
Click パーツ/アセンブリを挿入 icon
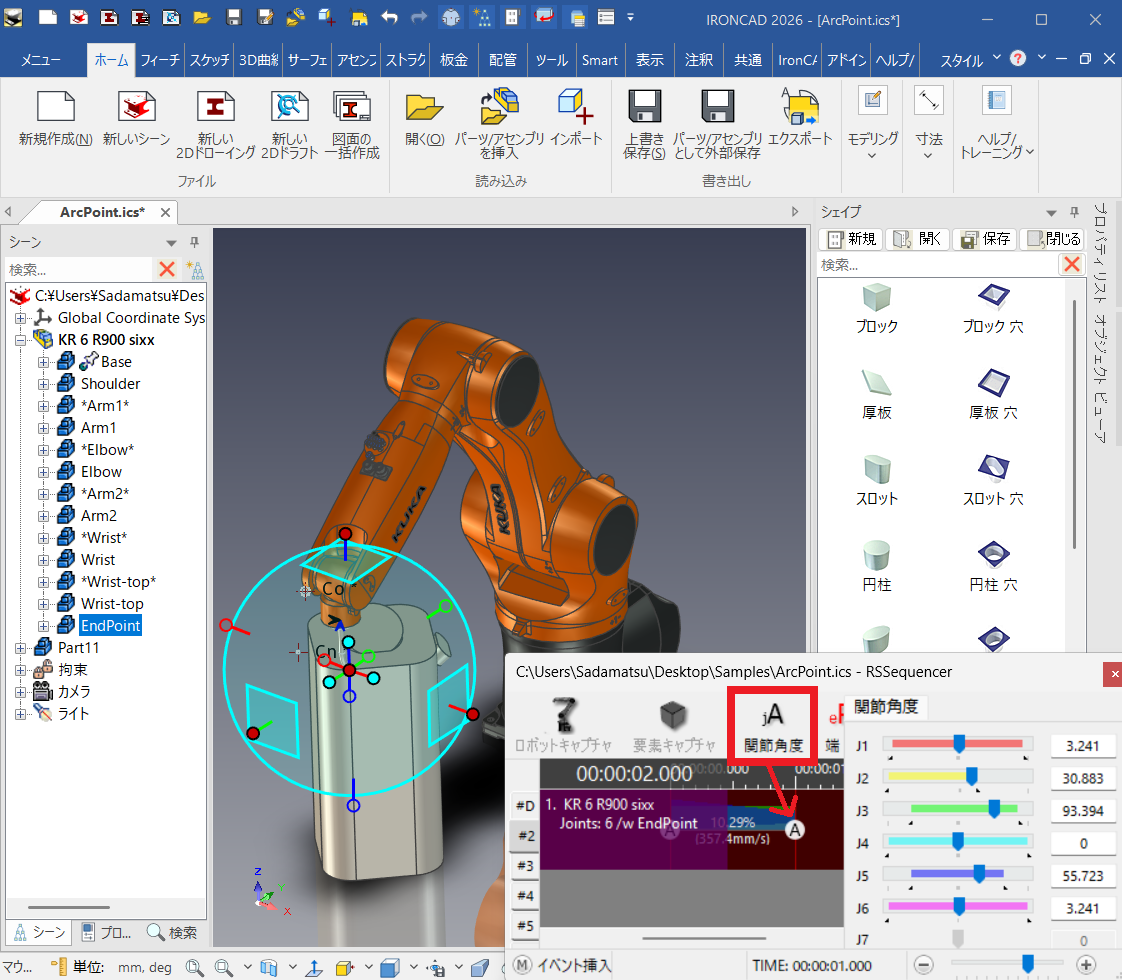click(x=499, y=106)
